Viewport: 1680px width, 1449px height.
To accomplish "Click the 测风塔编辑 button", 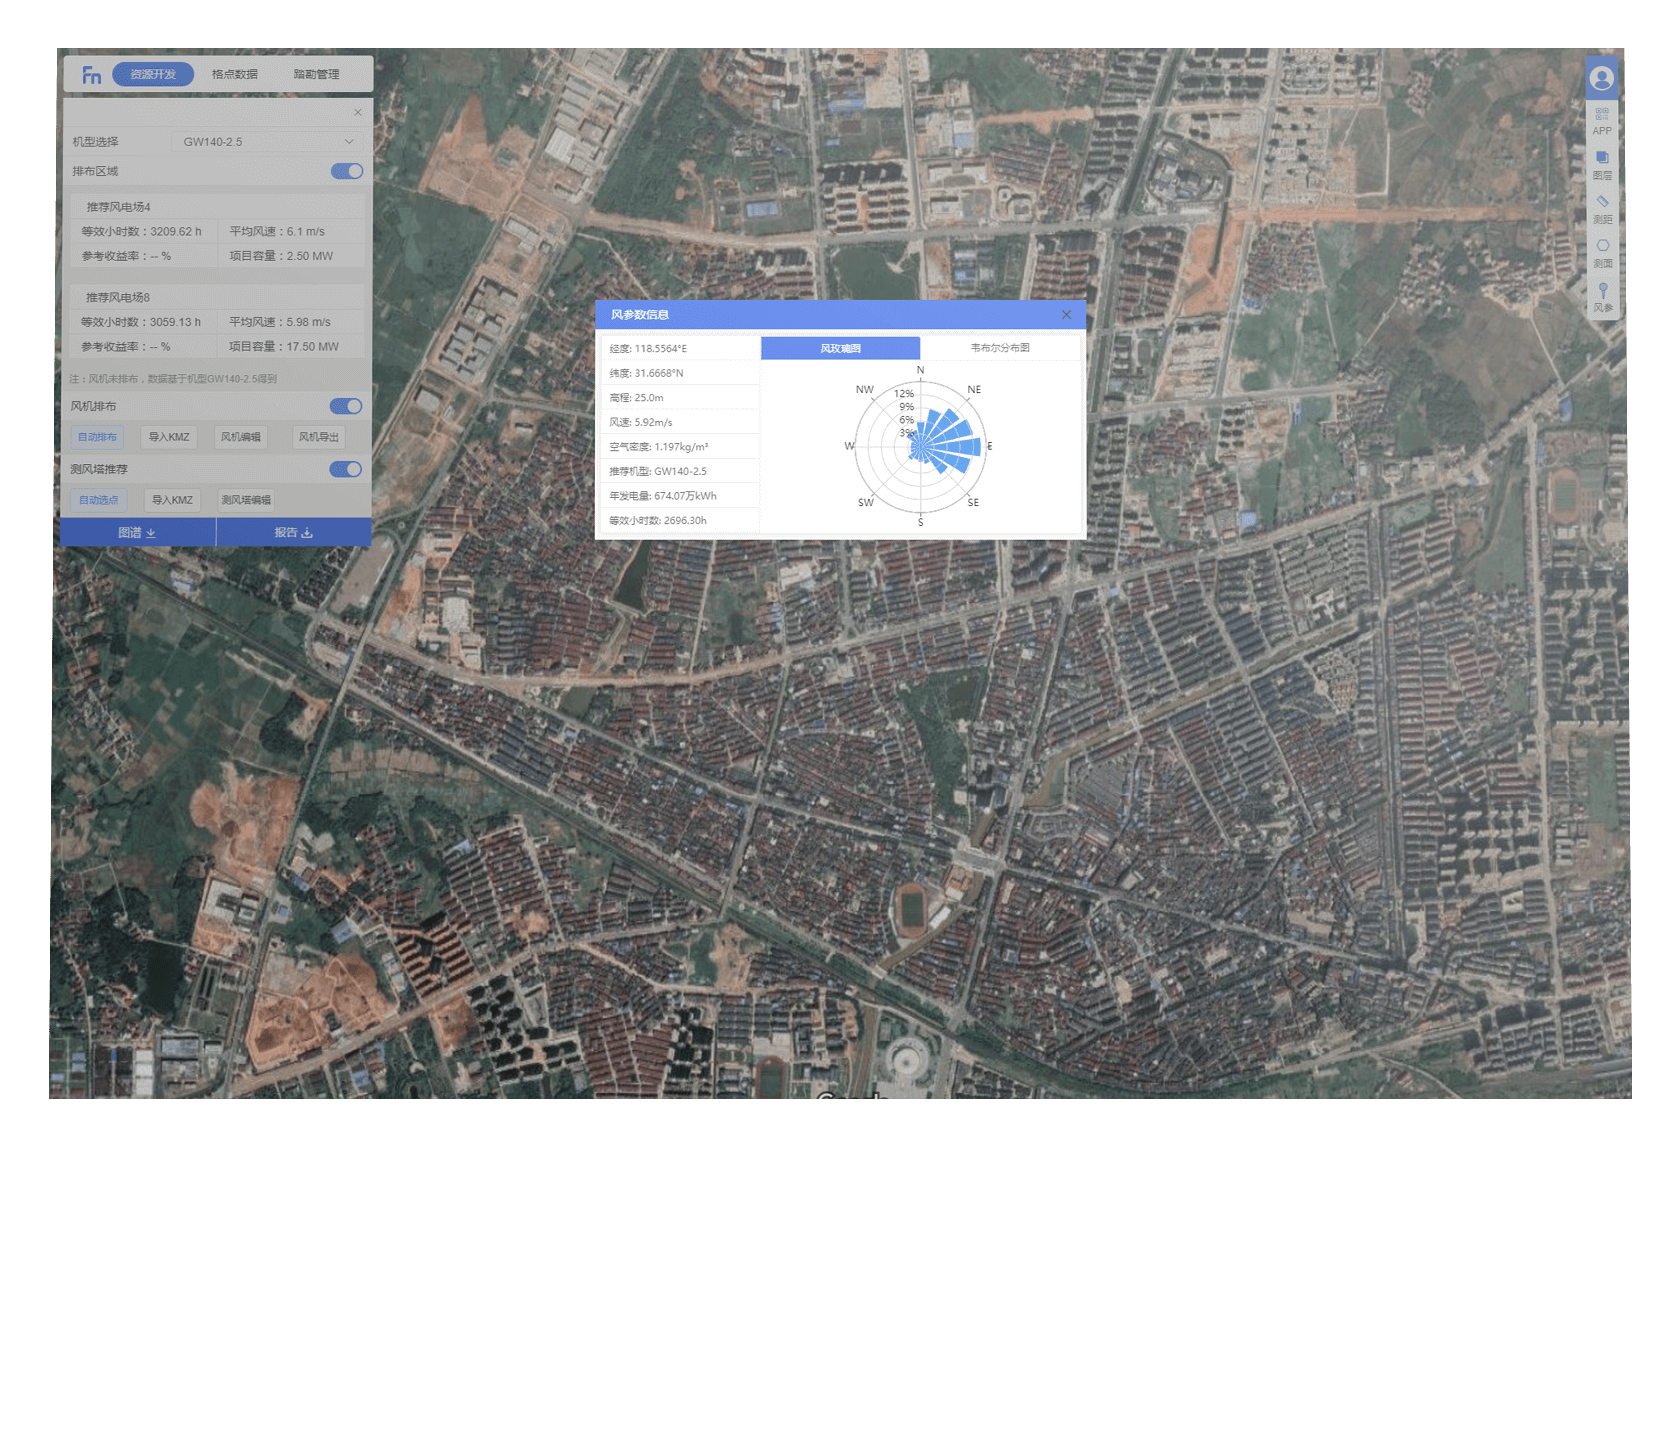I will pos(246,500).
